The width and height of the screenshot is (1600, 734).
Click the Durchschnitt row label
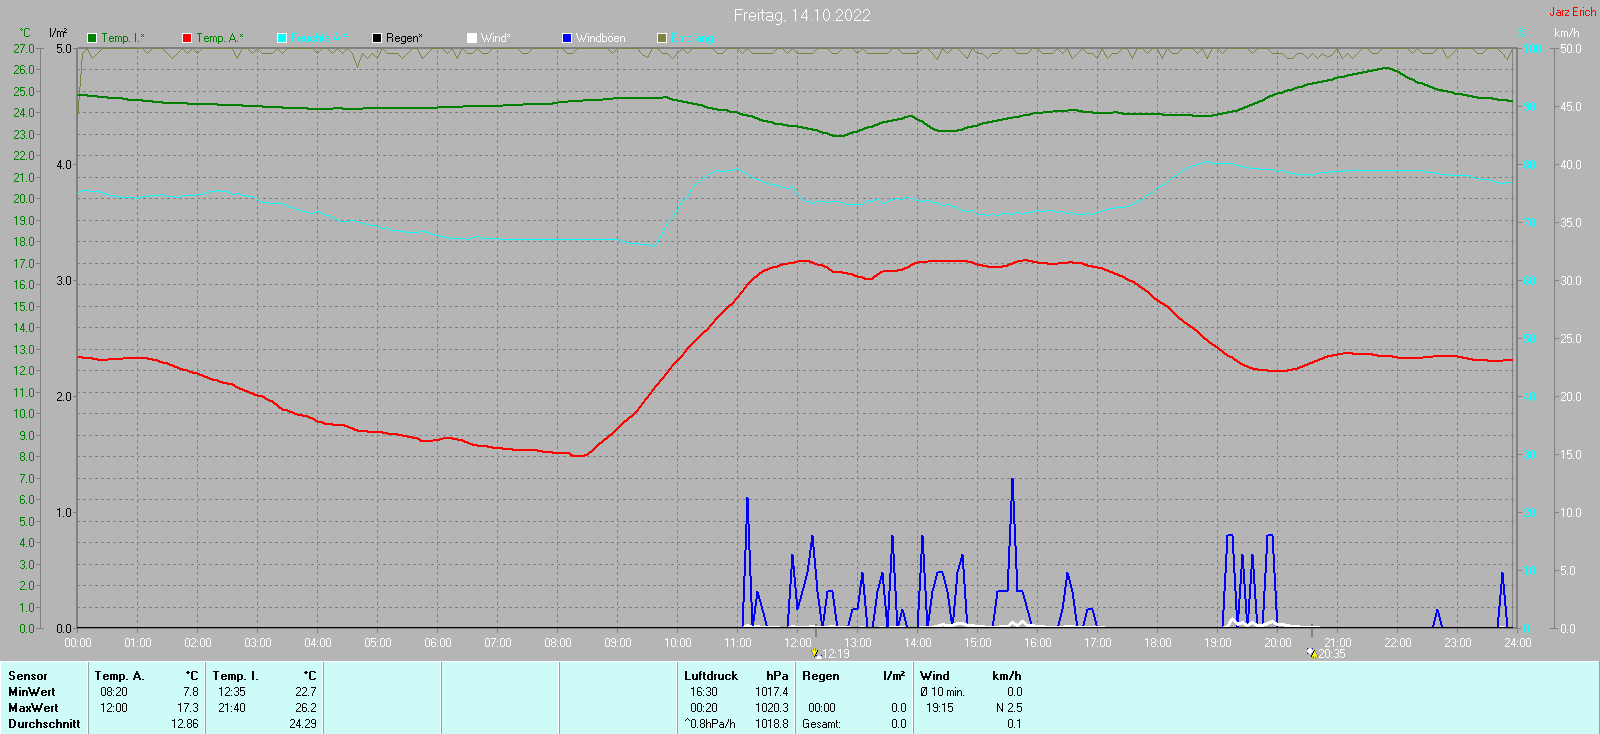coord(44,724)
